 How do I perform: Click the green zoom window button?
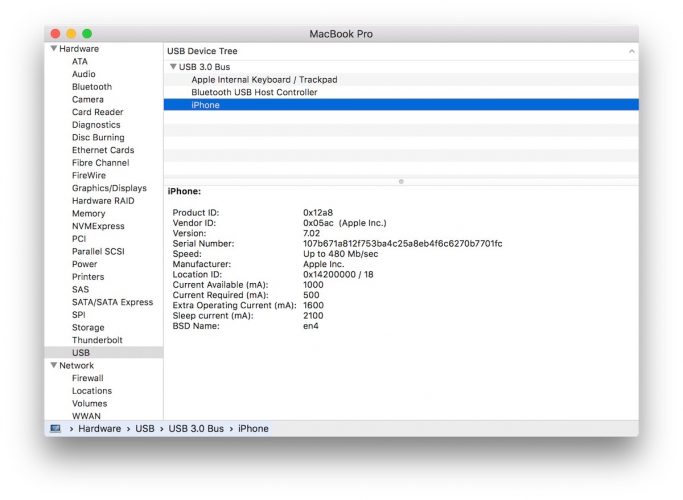point(87,34)
